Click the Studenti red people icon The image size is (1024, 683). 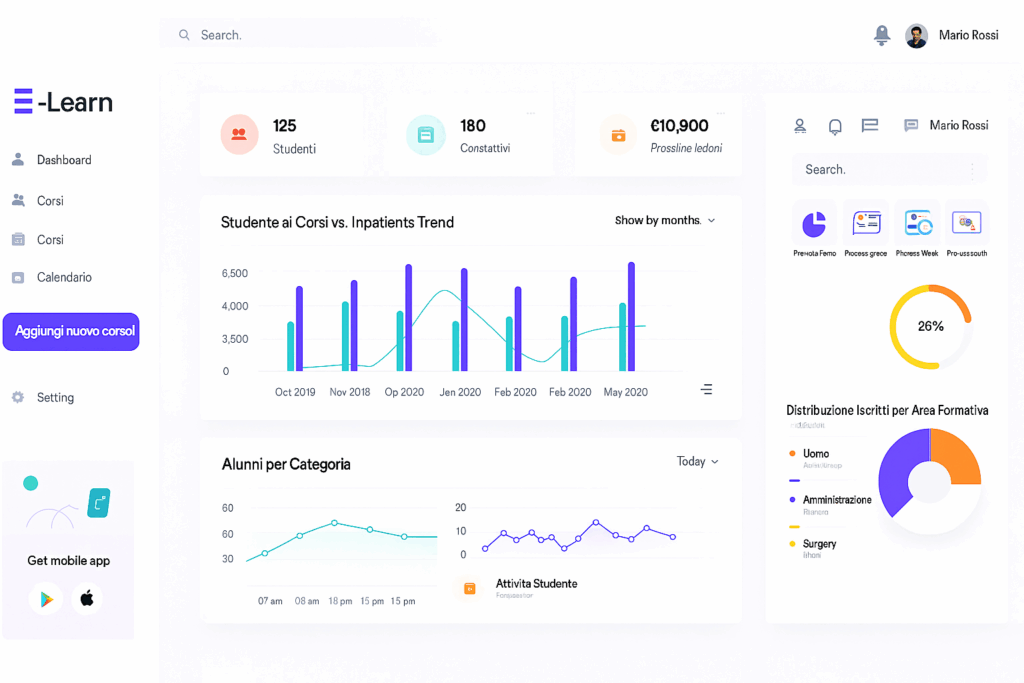point(239,134)
